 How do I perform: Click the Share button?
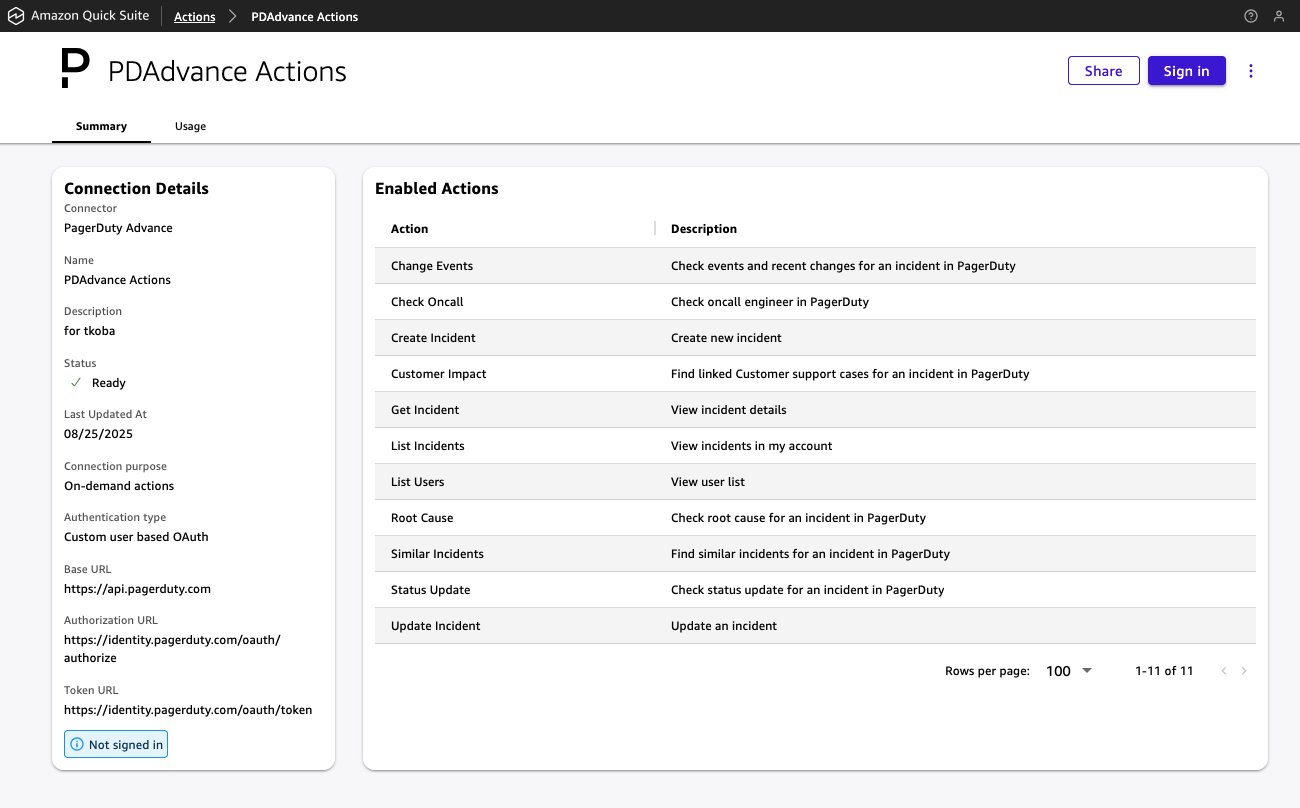click(1103, 71)
